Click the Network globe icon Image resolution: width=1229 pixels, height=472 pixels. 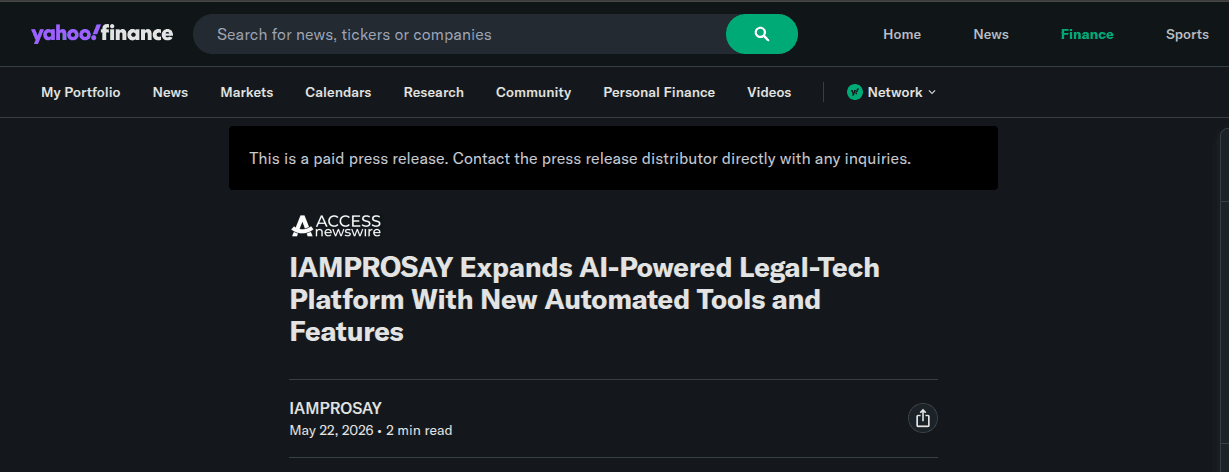coord(855,92)
